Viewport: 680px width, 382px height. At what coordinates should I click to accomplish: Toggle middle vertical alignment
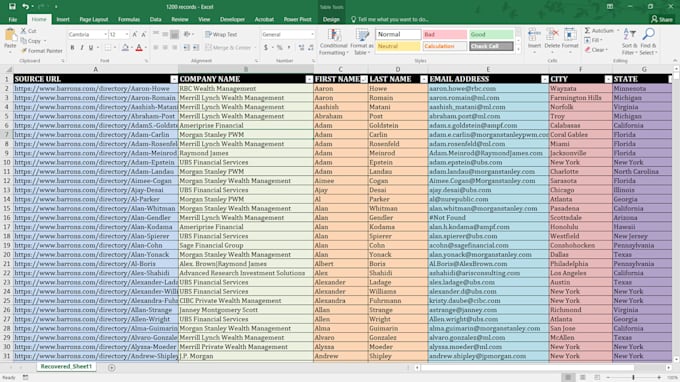tap(165, 34)
